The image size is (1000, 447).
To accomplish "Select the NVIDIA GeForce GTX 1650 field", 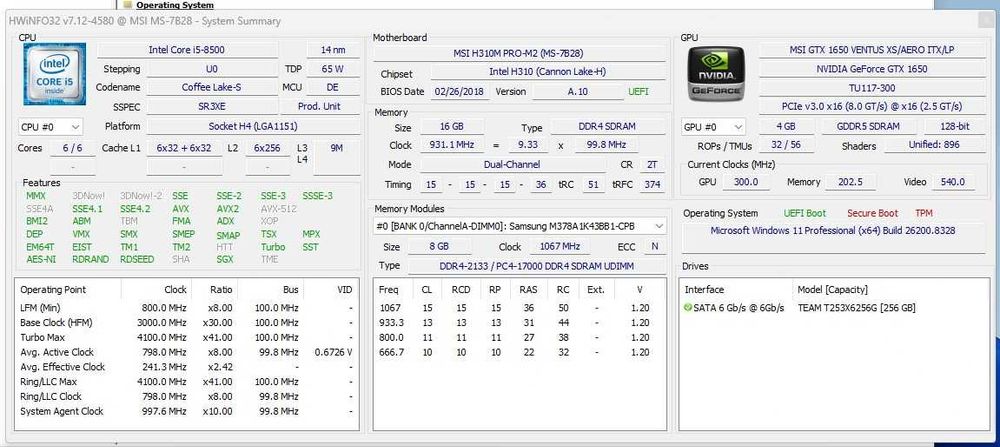I will 871,68.
